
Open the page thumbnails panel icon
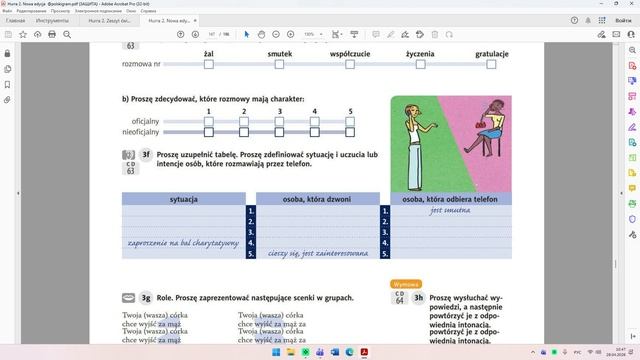7,69
